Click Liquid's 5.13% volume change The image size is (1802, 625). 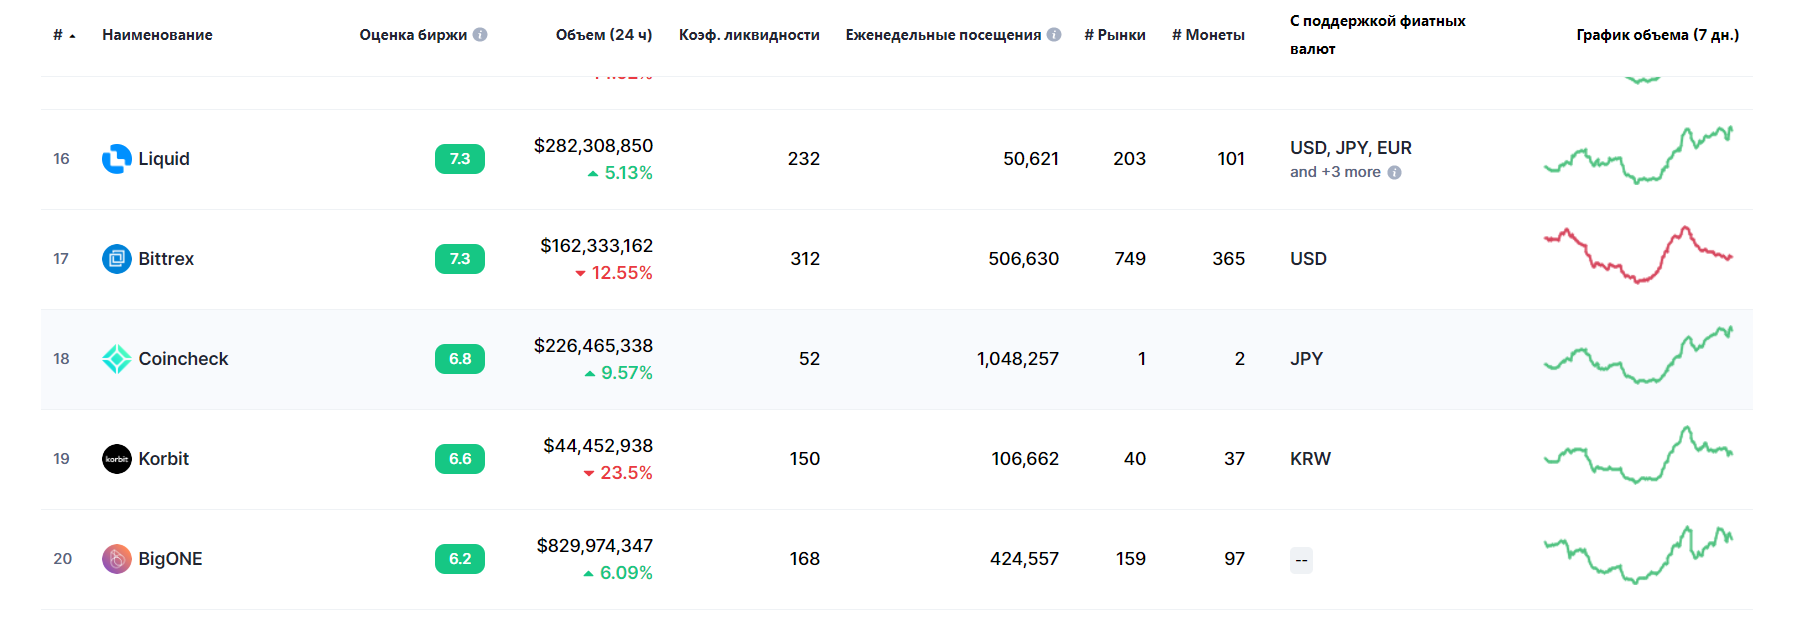620,173
